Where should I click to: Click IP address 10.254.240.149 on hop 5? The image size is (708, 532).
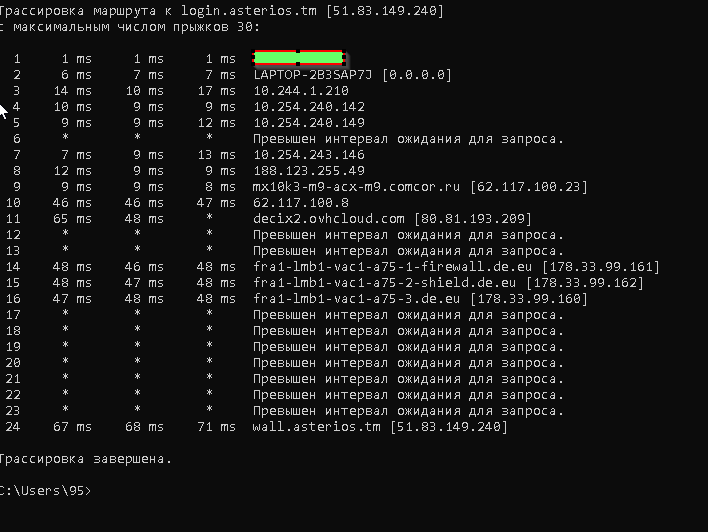[309, 123]
